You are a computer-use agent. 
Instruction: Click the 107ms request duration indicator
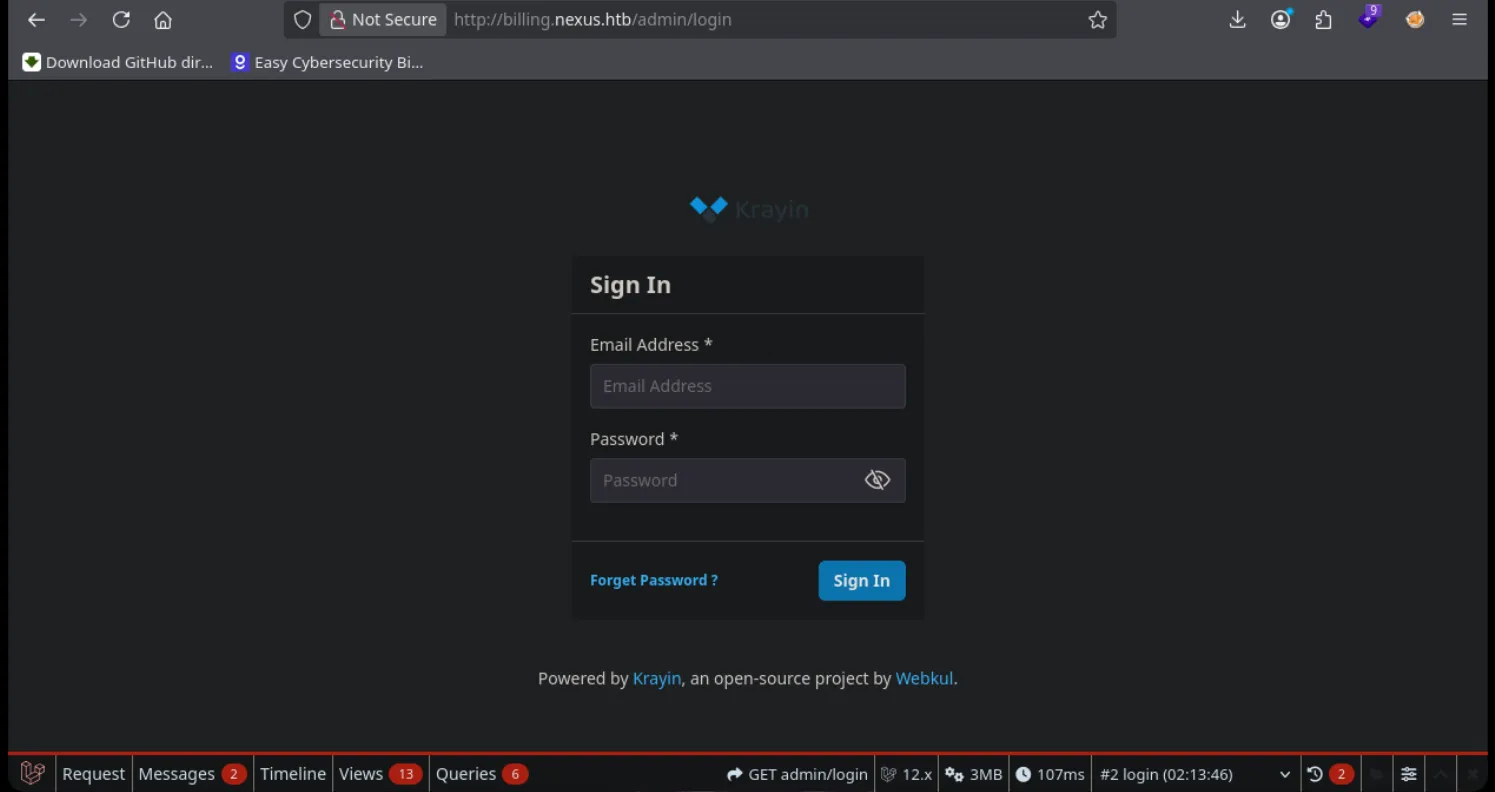coord(1050,774)
